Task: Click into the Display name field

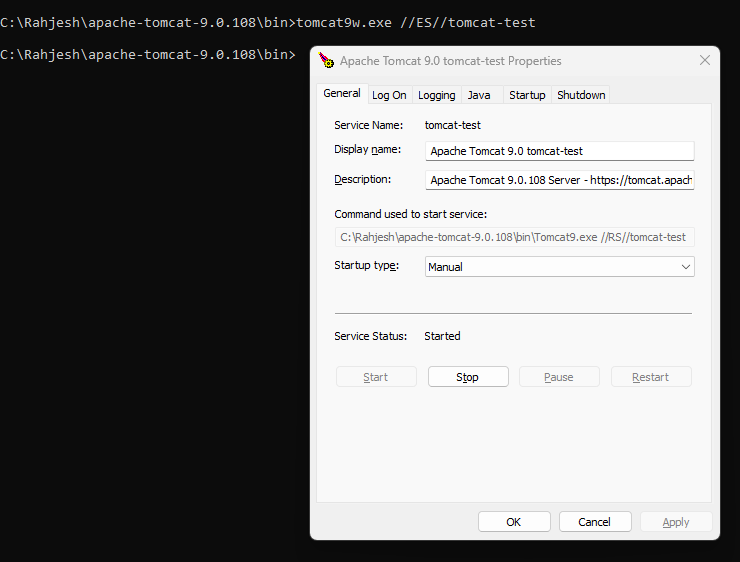Action: tap(559, 151)
